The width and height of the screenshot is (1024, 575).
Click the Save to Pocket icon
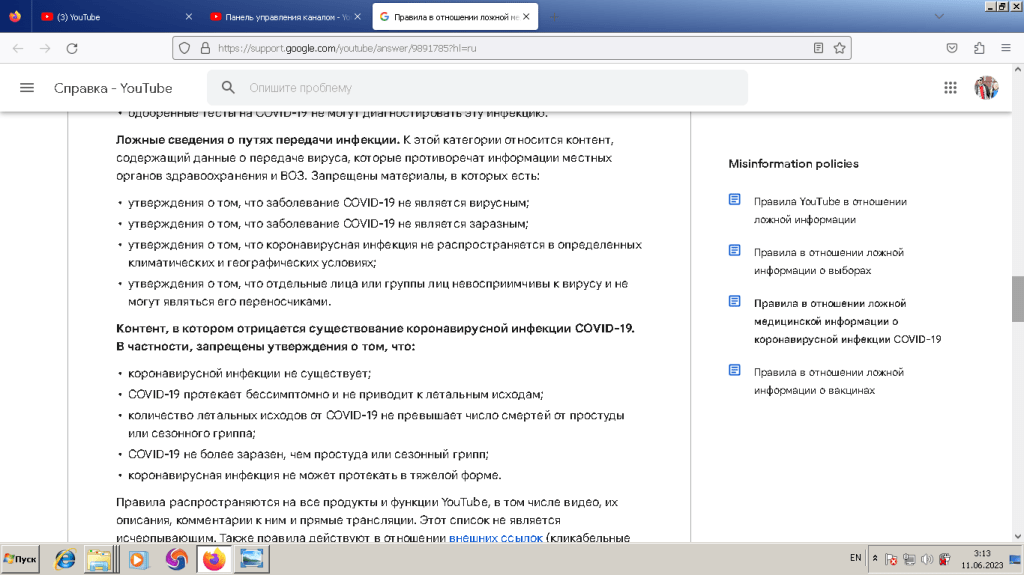(x=953, y=48)
